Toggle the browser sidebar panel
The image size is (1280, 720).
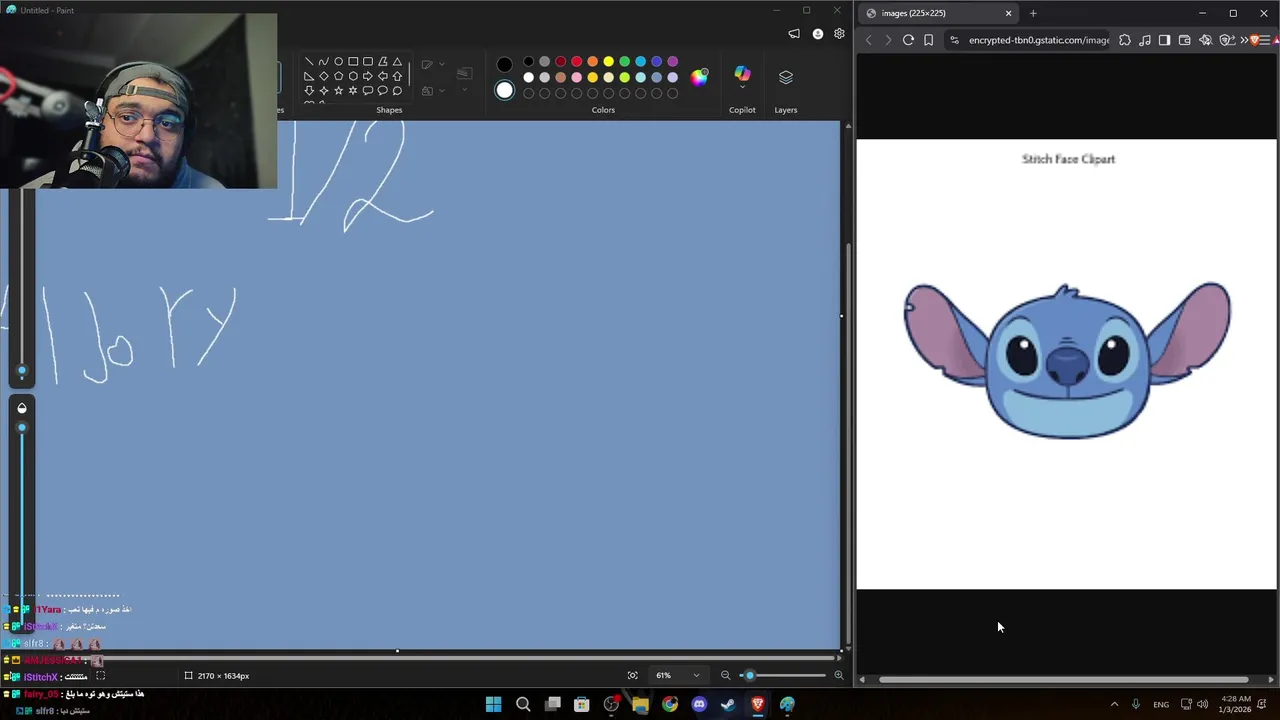(x=1164, y=40)
